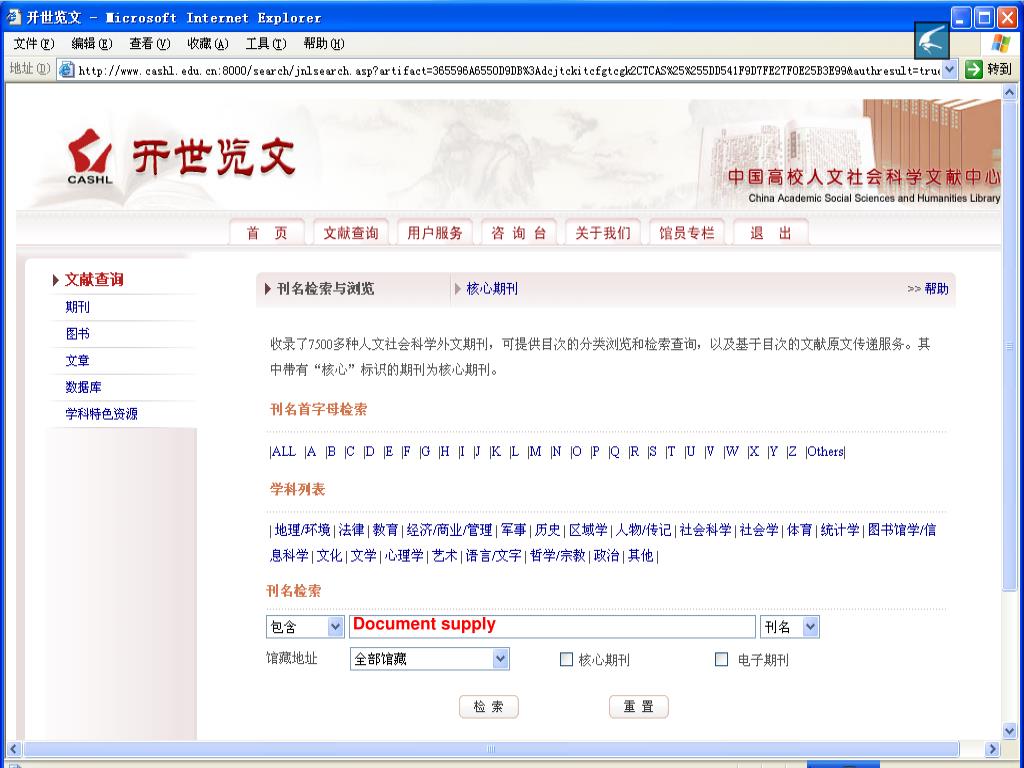The height and width of the screenshot is (768, 1024).
Task: Click the 退出 logout tab
Action: (771, 233)
